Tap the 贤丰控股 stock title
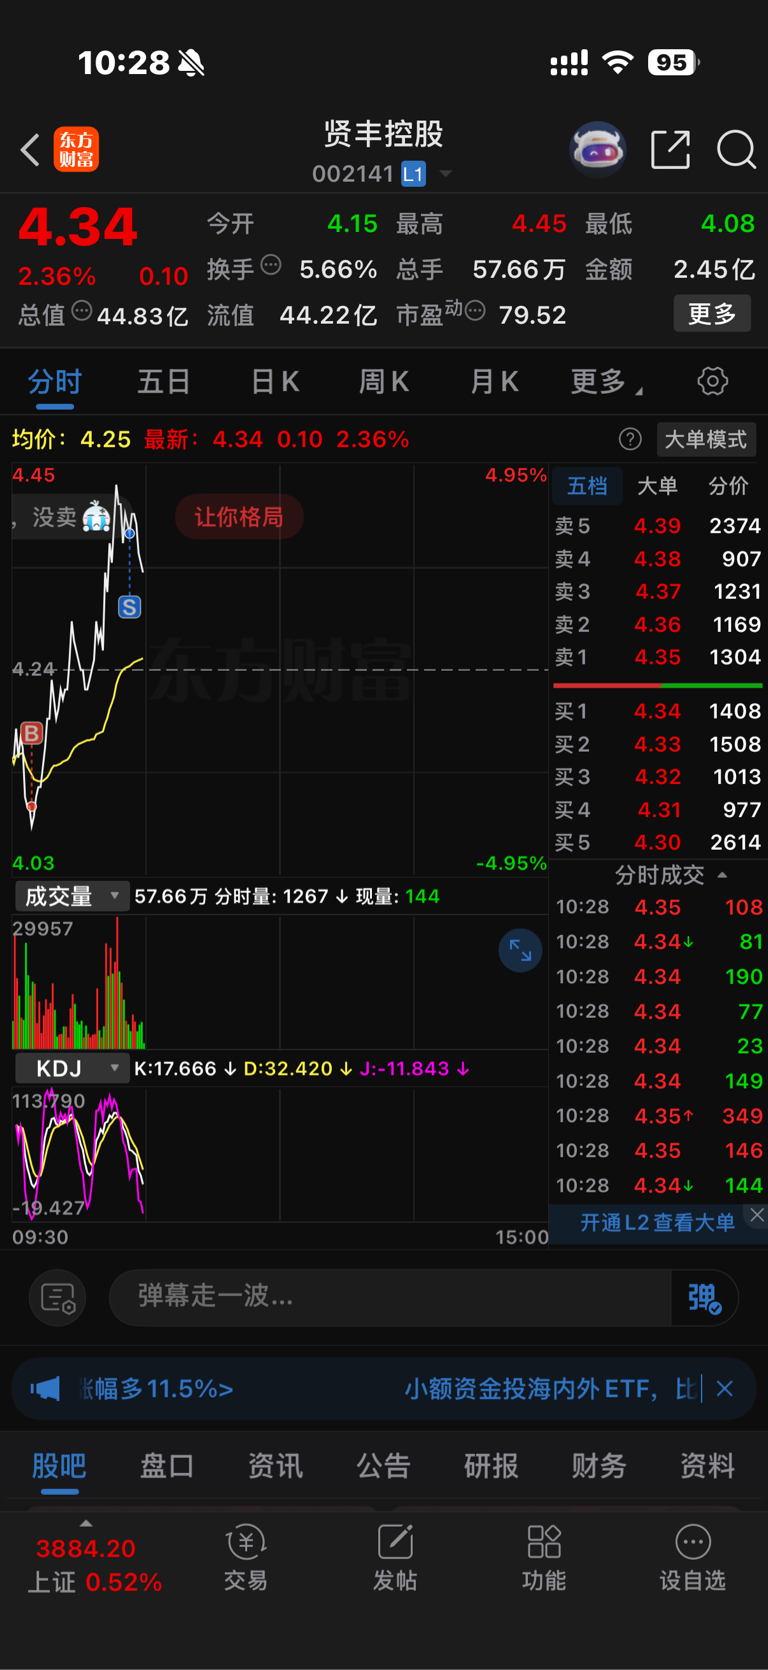Image resolution: width=768 pixels, height=1670 pixels. [383, 133]
